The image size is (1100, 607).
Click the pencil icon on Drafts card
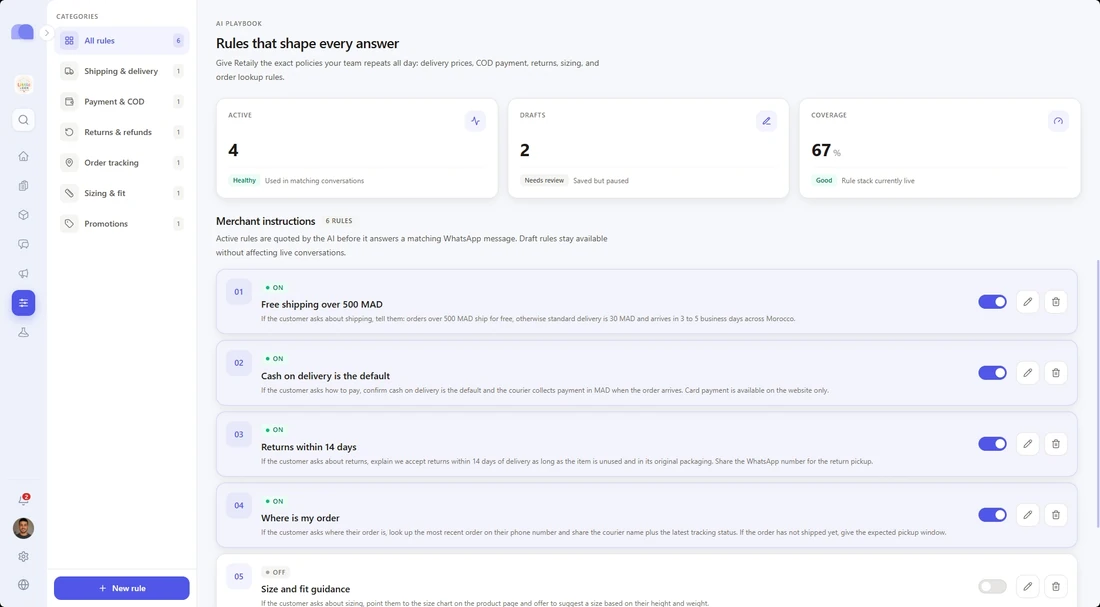pos(766,121)
